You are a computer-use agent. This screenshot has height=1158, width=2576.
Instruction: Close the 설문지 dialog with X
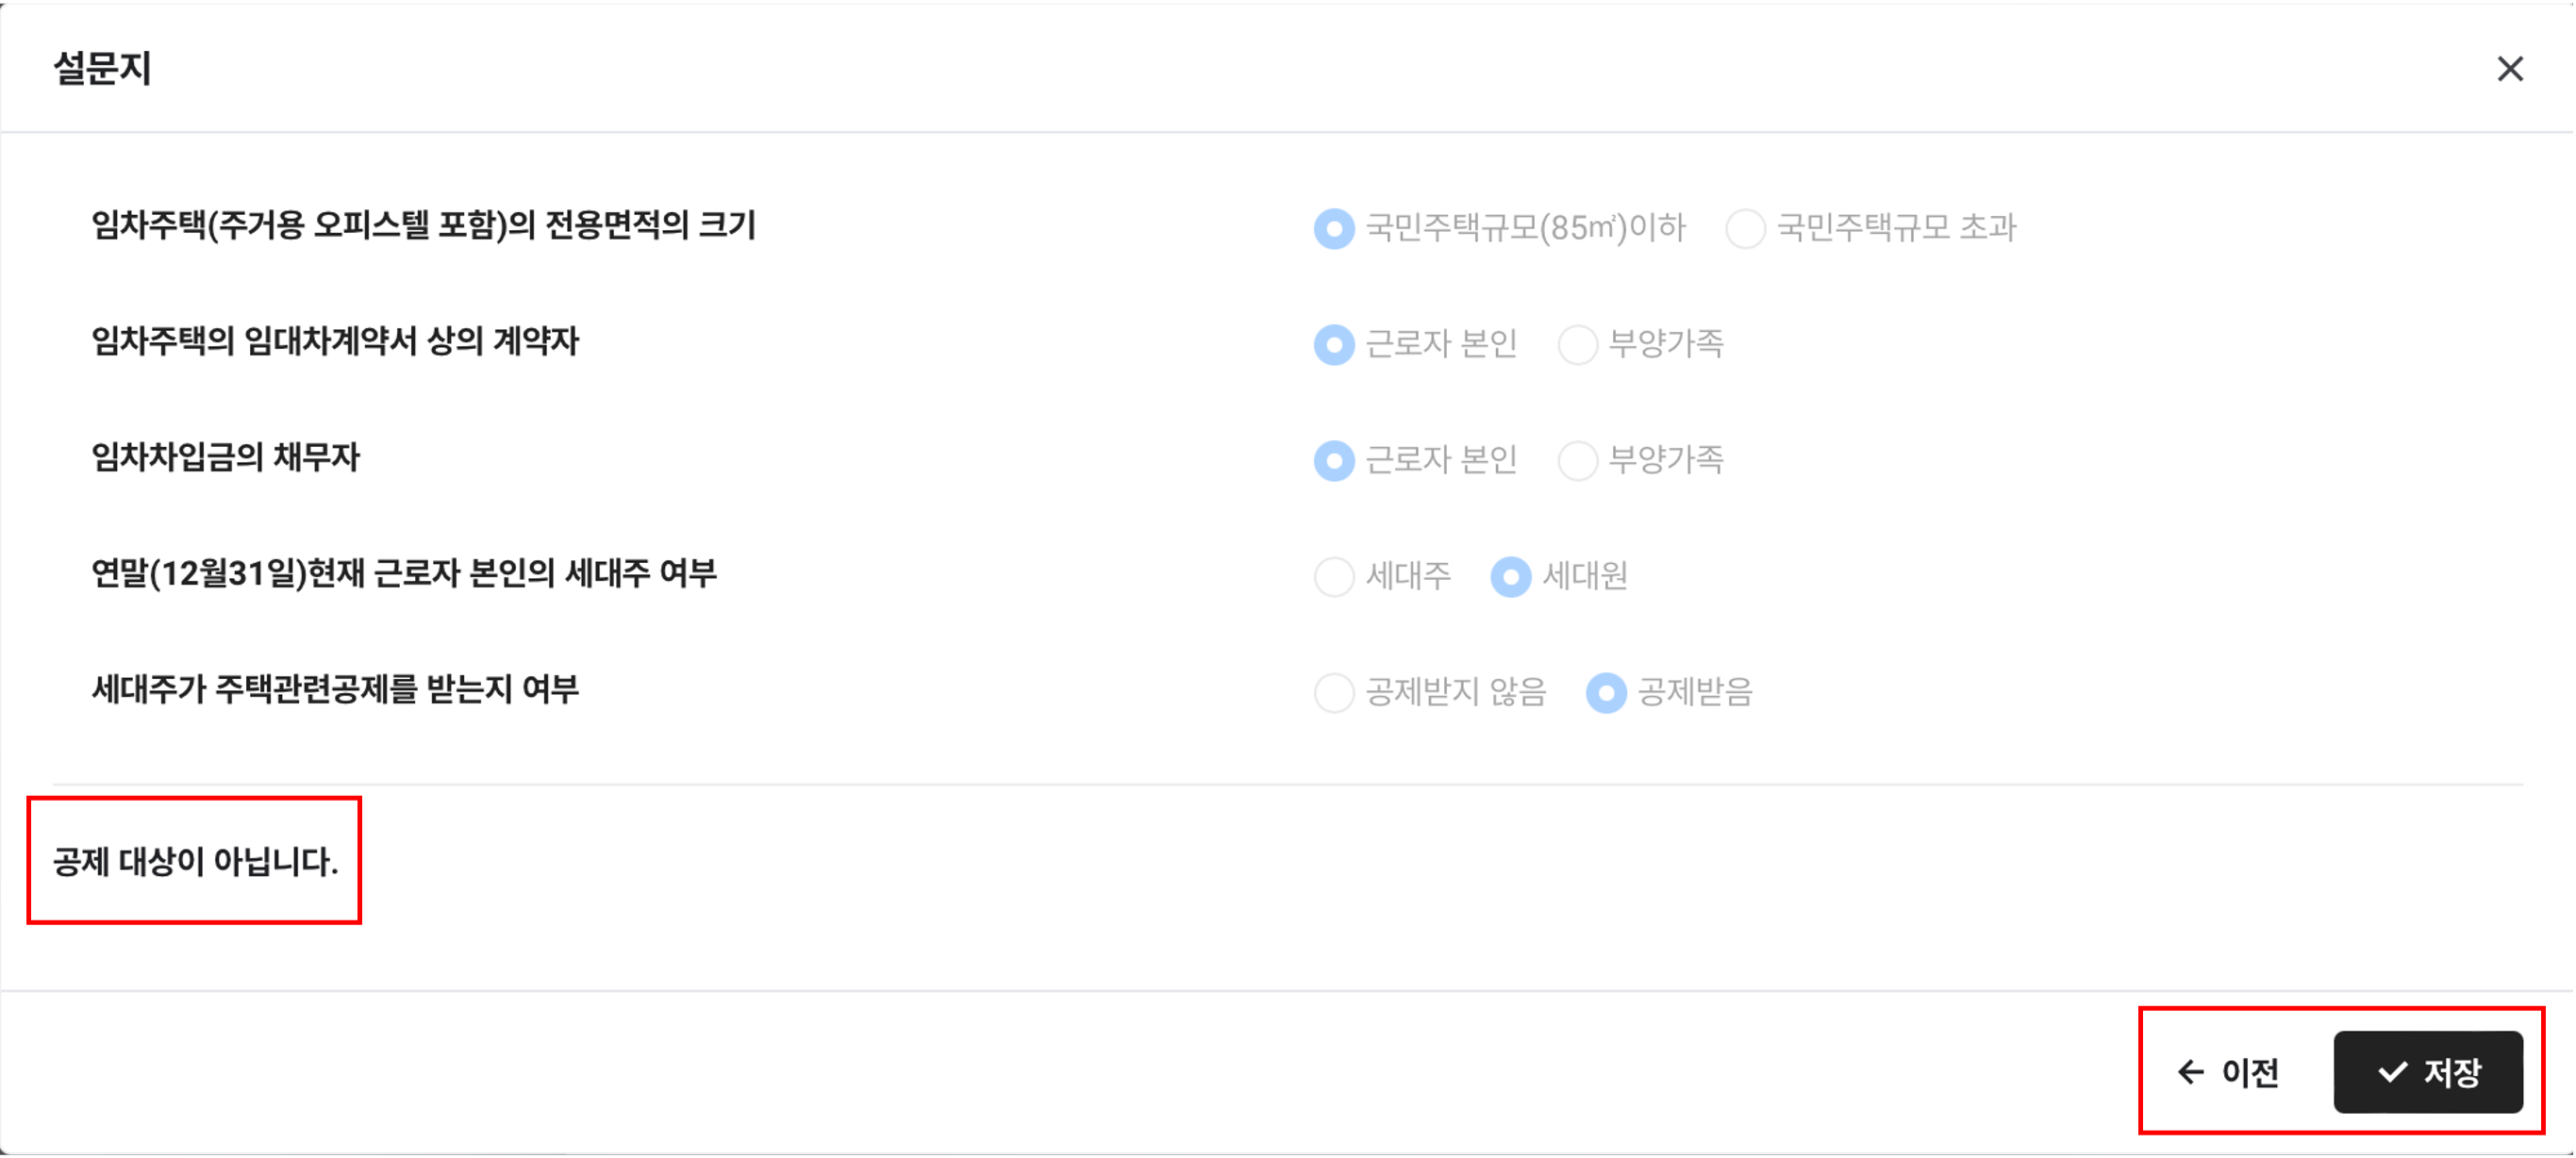coord(2510,69)
